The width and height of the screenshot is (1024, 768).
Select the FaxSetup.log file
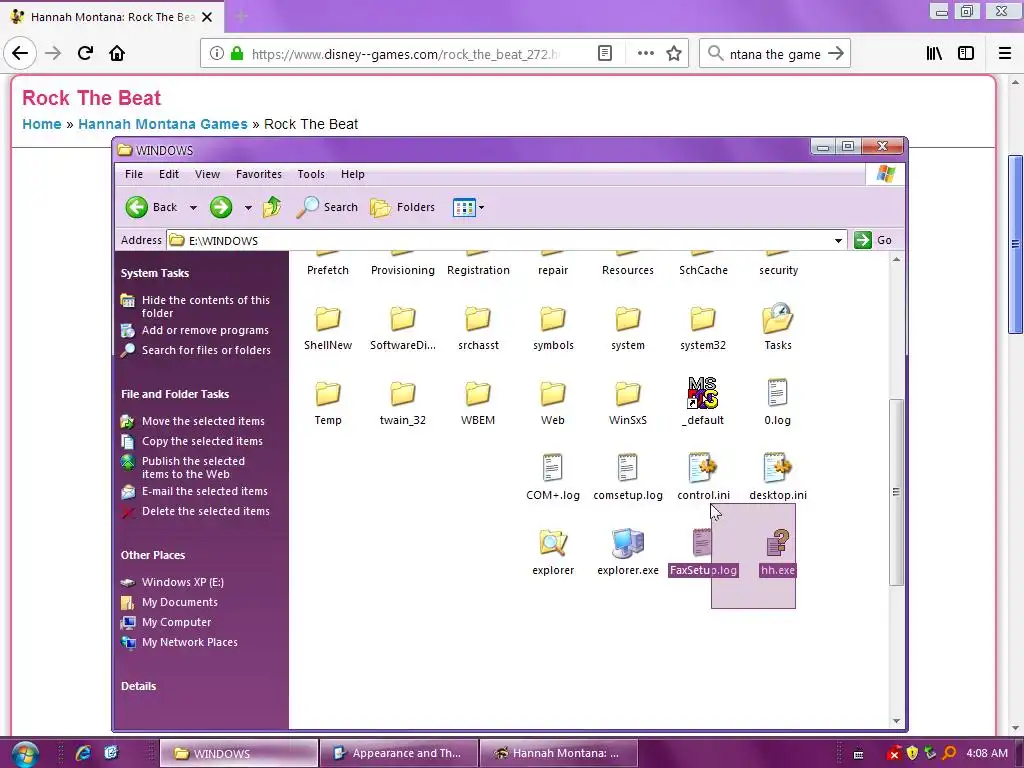[x=703, y=553]
